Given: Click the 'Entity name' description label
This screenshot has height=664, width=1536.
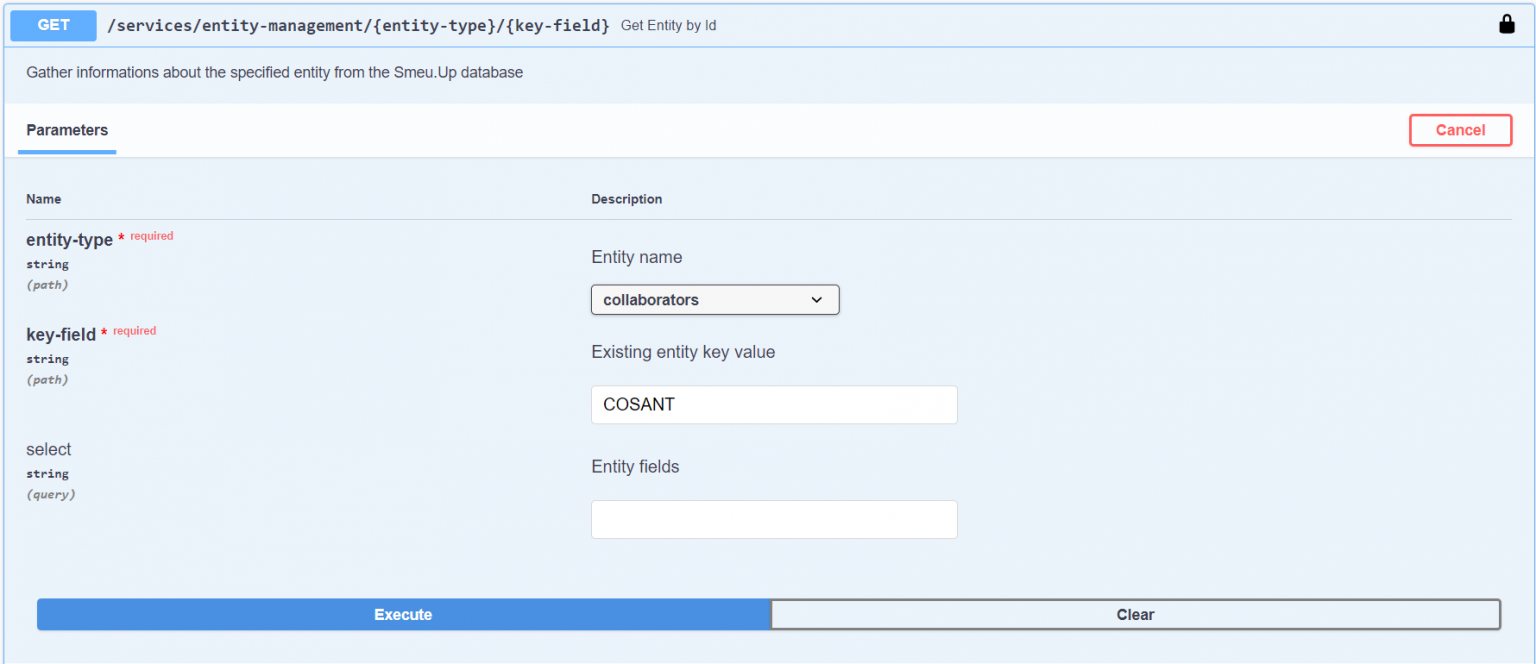Looking at the screenshot, I should click(636, 257).
